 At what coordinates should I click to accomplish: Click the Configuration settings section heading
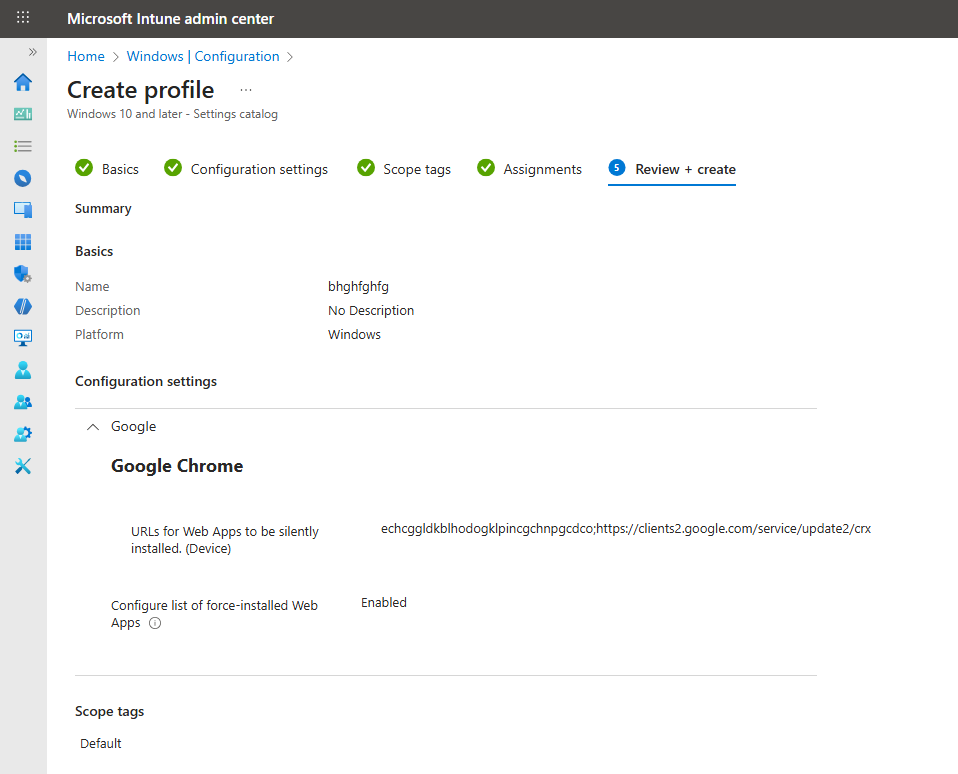tap(146, 381)
